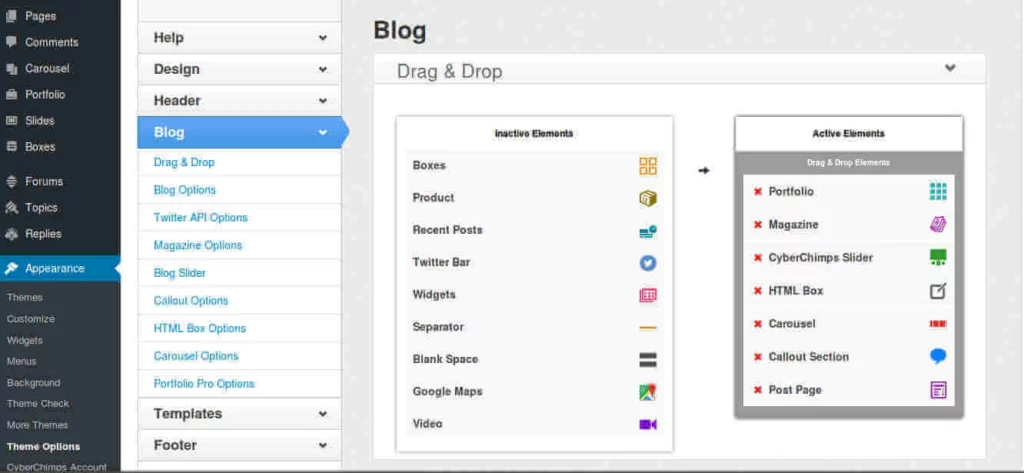Click the Forums icon in admin sidebar
This screenshot has width=1024, height=473.
(x=11, y=181)
